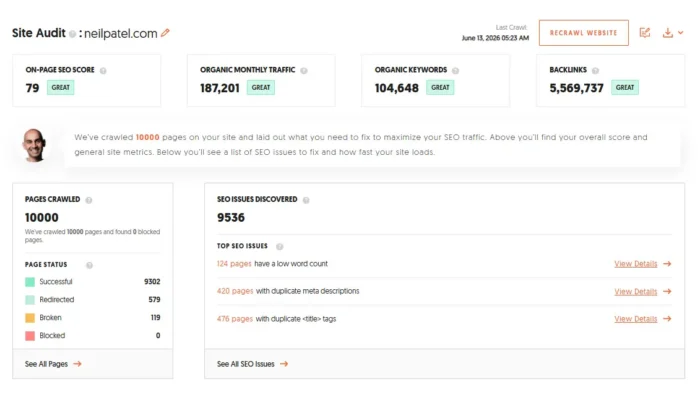Click the orange 10000 in the crawl message
Viewport: 700px width, 397px height.
147,137
